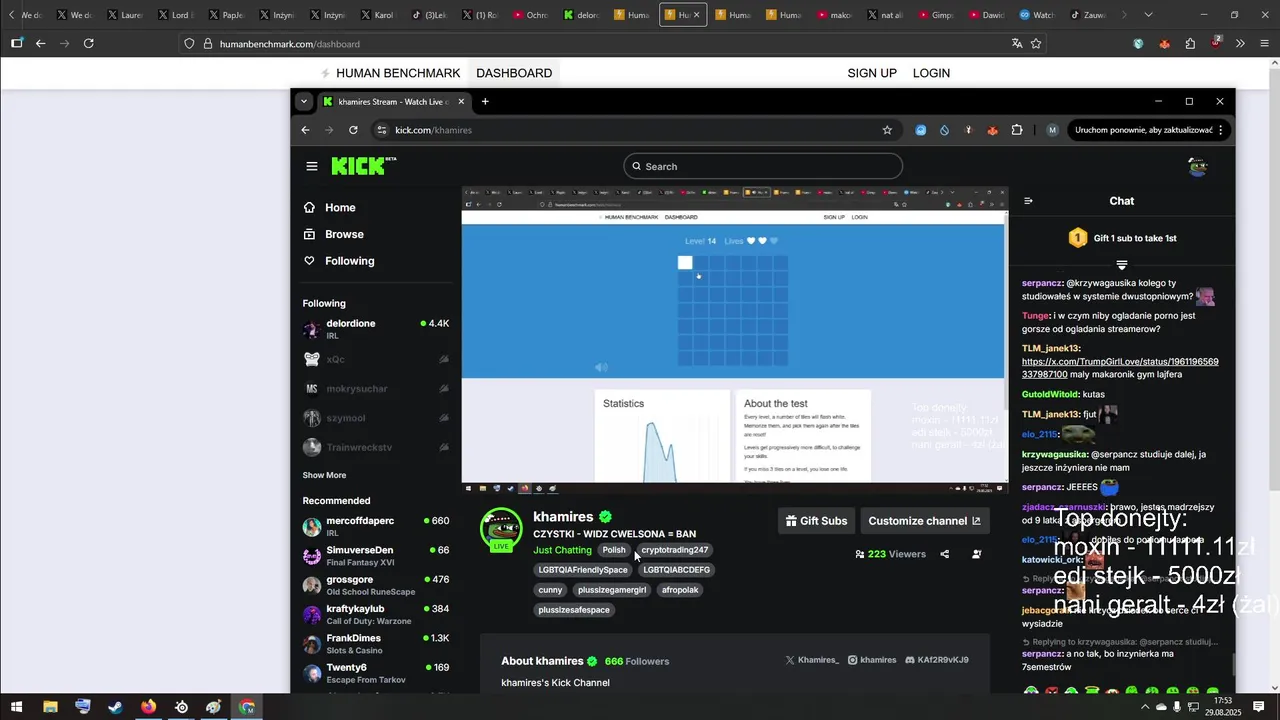1280x720 pixels.
Task: Click the follow user icon beside share
Action: coord(977,554)
